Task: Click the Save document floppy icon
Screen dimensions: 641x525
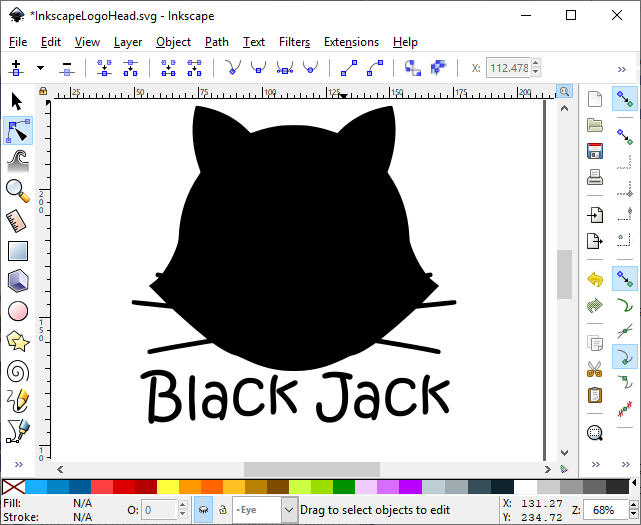Action: point(595,151)
